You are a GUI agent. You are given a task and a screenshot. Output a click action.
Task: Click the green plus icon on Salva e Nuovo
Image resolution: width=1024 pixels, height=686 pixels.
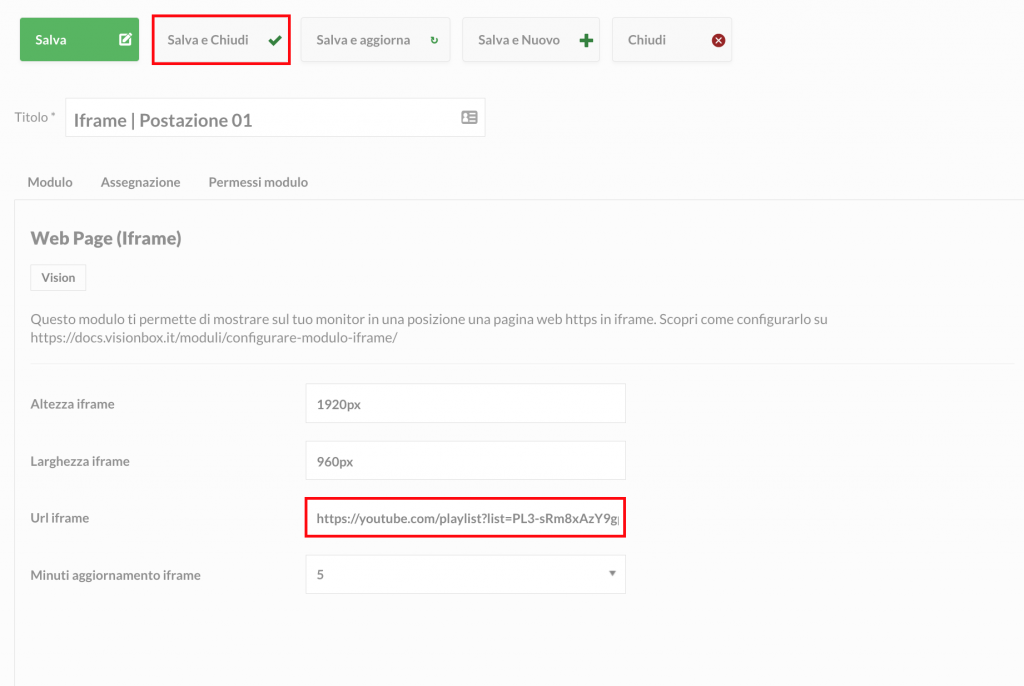tap(586, 41)
